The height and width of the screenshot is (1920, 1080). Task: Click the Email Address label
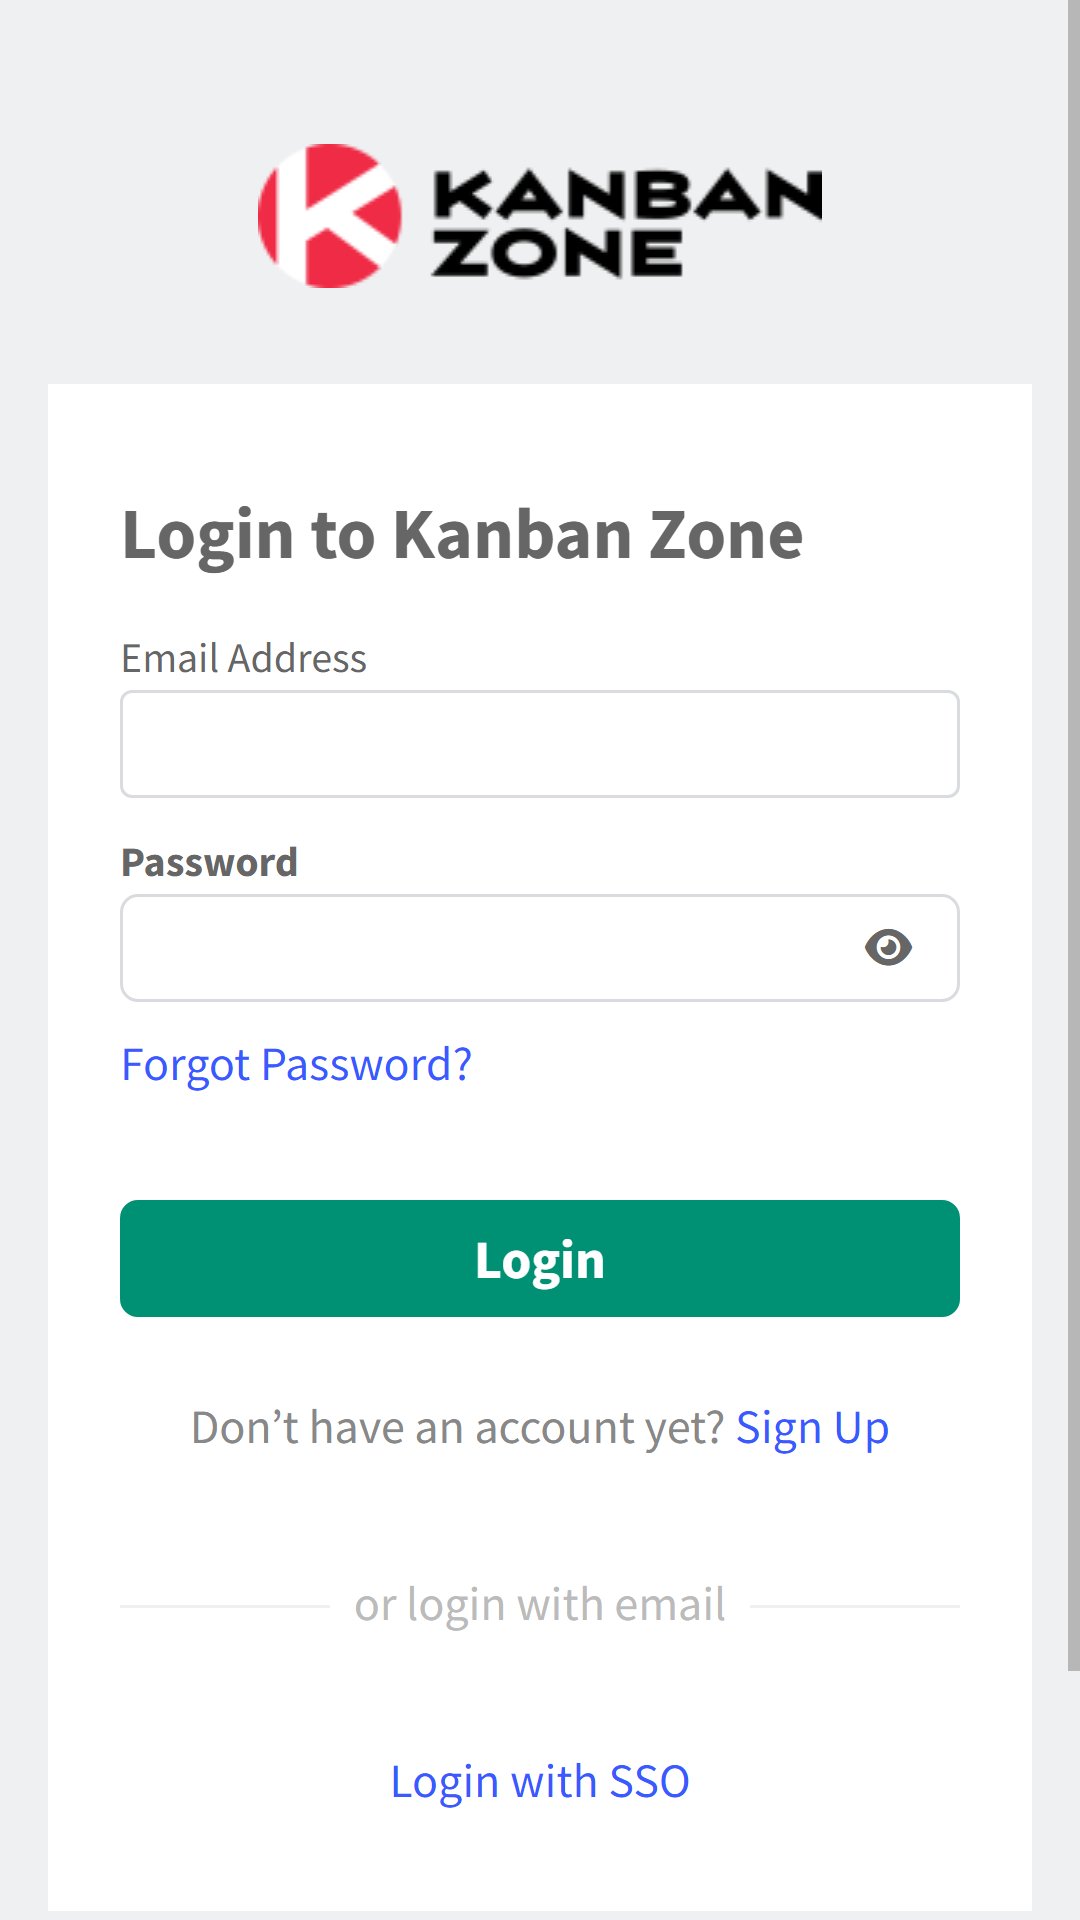tap(244, 658)
